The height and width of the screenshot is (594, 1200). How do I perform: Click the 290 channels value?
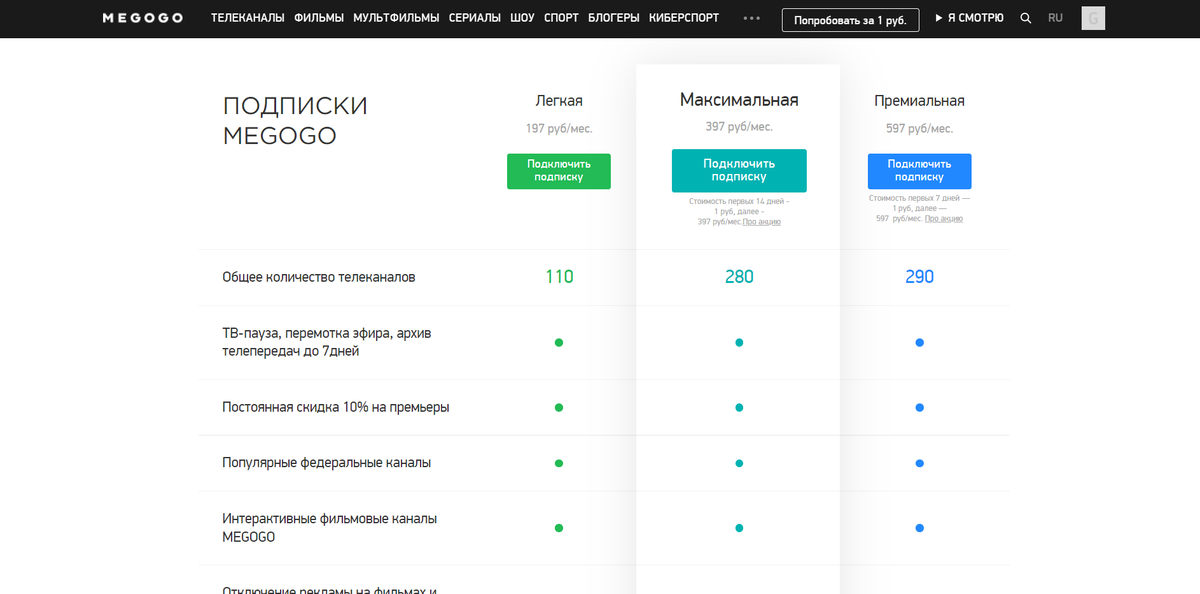pyautogui.click(x=919, y=277)
